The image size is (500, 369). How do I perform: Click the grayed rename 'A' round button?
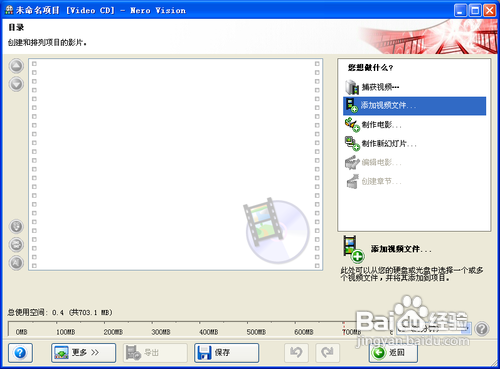16,263
